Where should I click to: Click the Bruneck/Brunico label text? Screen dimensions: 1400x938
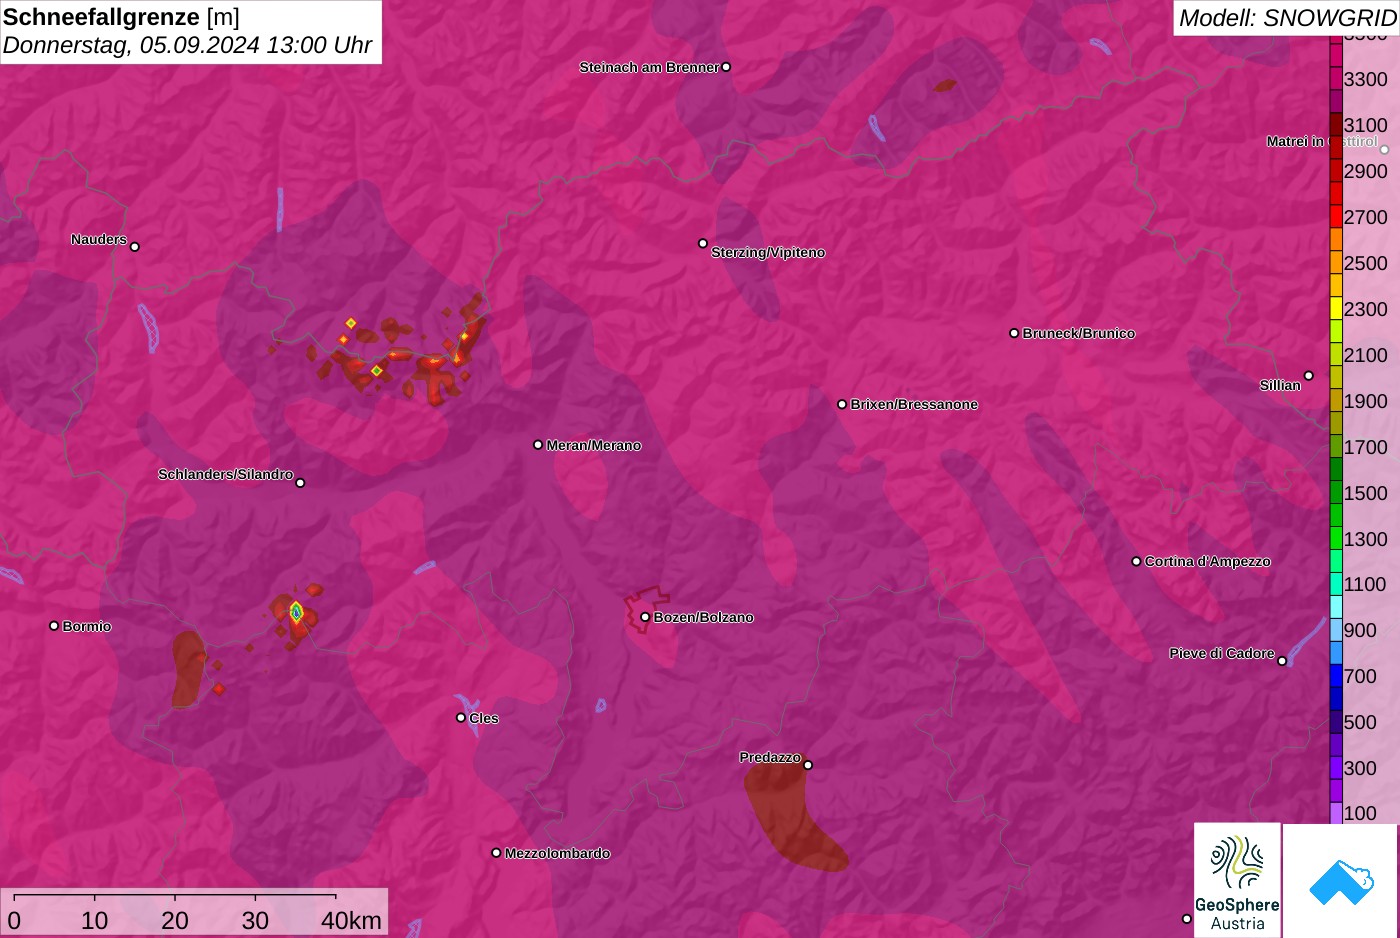(x=1079, y=333)
